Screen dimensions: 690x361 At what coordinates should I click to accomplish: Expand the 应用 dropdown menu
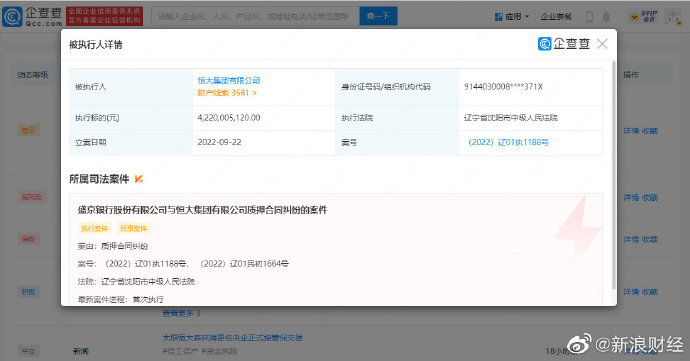pyautogui.click(x=512, y=17)
